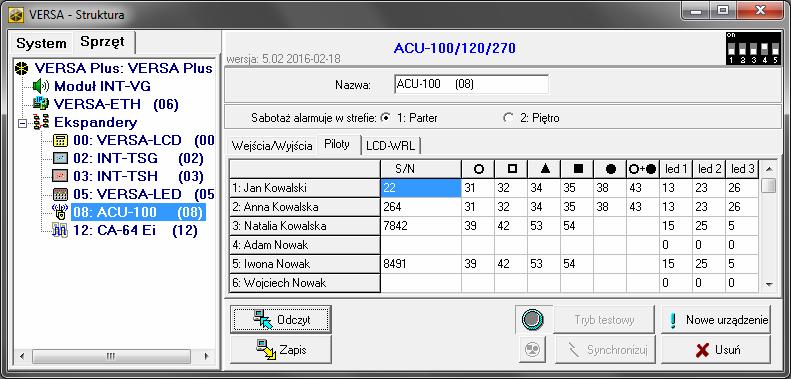Select the S/N cell with value 8491
Viewport: 791px width, 379px height.
(x=421, y=264)
